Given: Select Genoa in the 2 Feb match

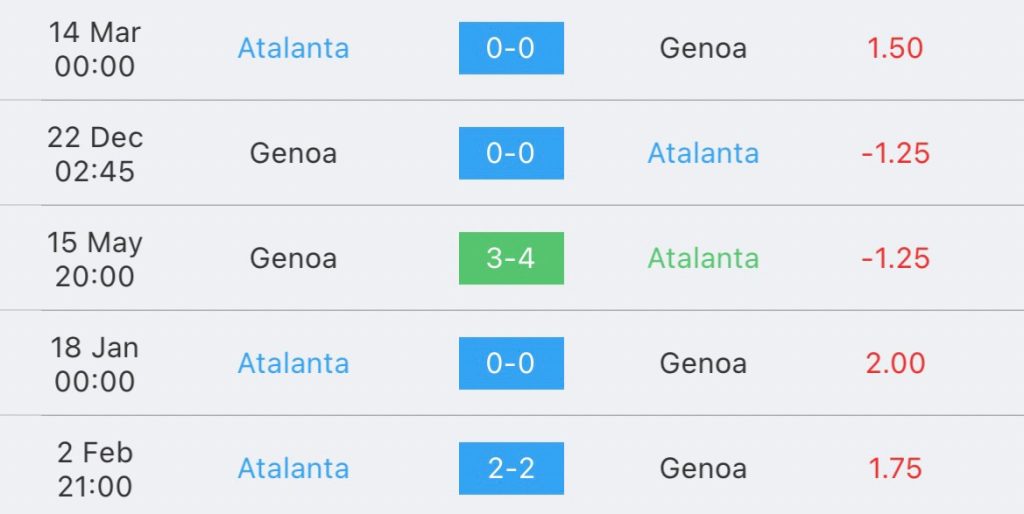Looking at the screenshot, I should click(703, 469).
